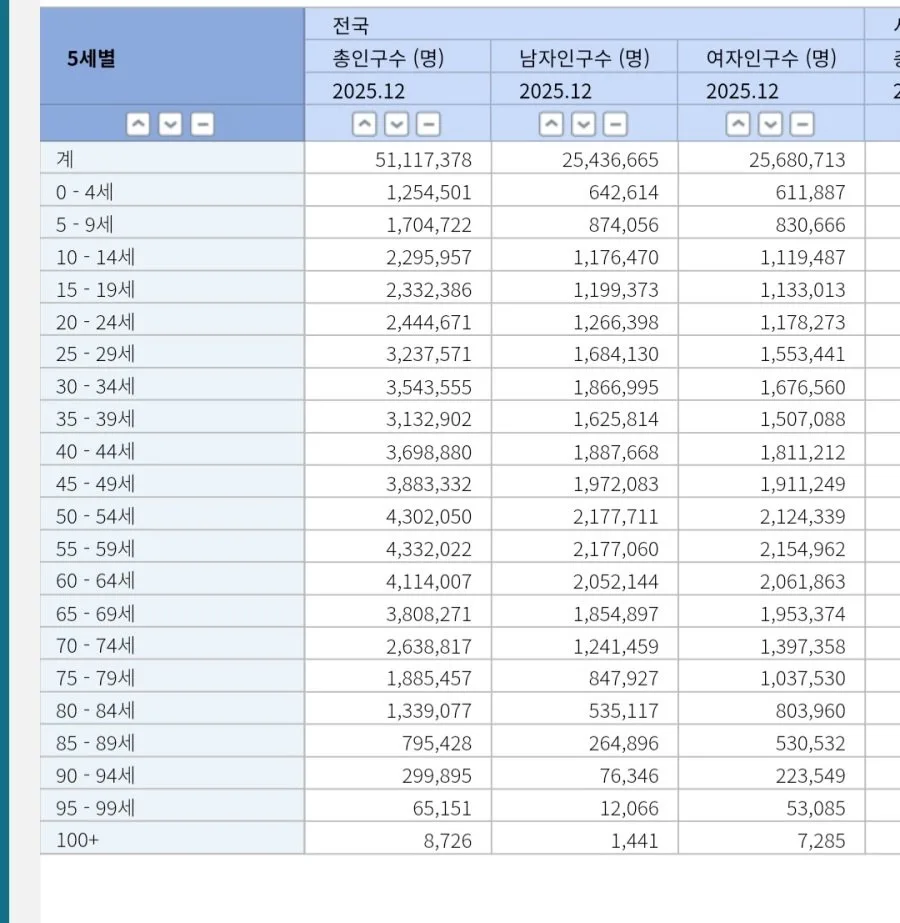Reset 남자인구수 column sort with minus icon
The image size is (900, 923).
click(616, 124)
